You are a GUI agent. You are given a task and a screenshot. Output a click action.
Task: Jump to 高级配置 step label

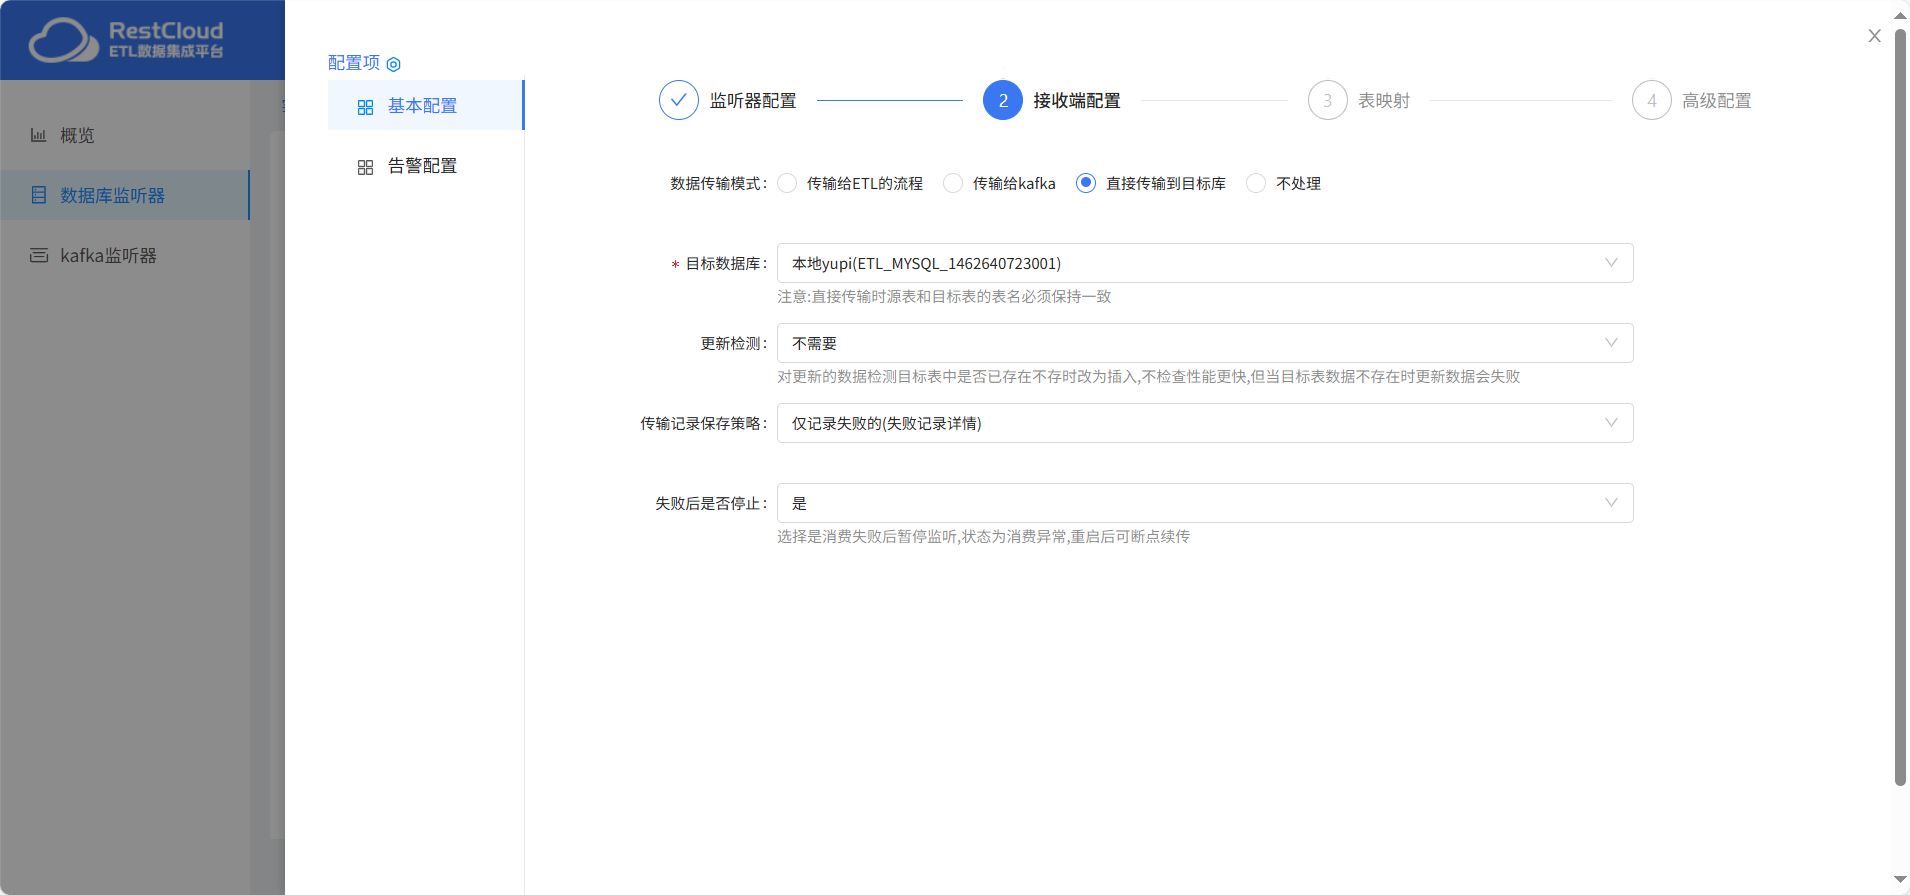pyautogui.click(x=1717, y=101)
